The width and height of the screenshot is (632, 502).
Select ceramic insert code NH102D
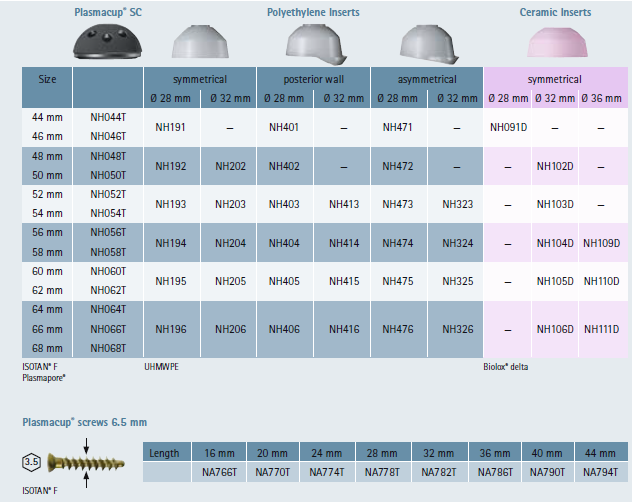click(x=555, y=166)
